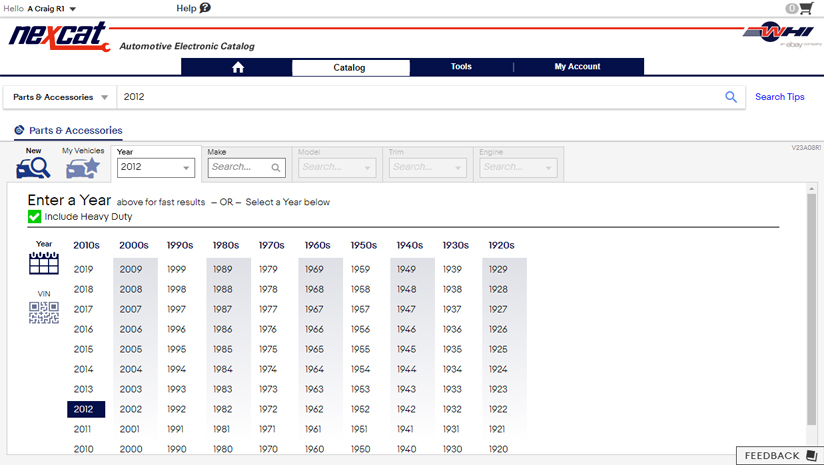
Task: Select year 1976
Action: tap(267, 329)
